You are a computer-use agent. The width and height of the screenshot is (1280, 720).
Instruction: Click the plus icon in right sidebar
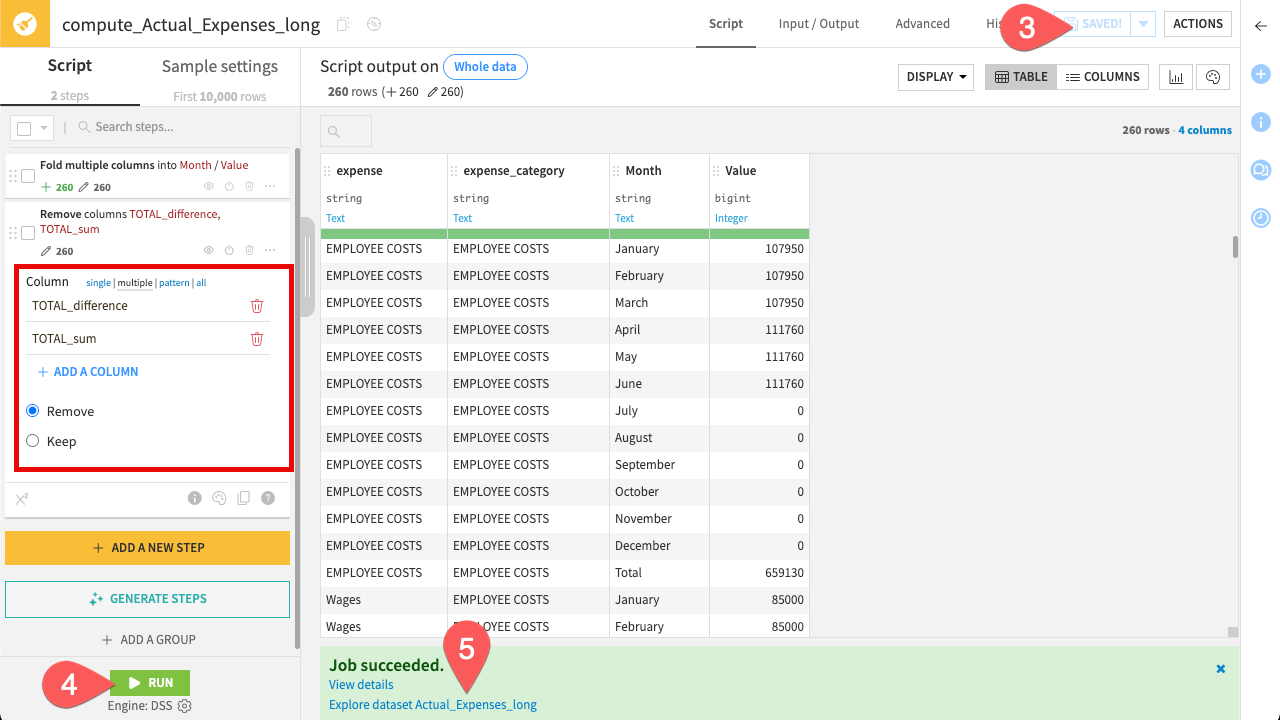click(1260, 74)
